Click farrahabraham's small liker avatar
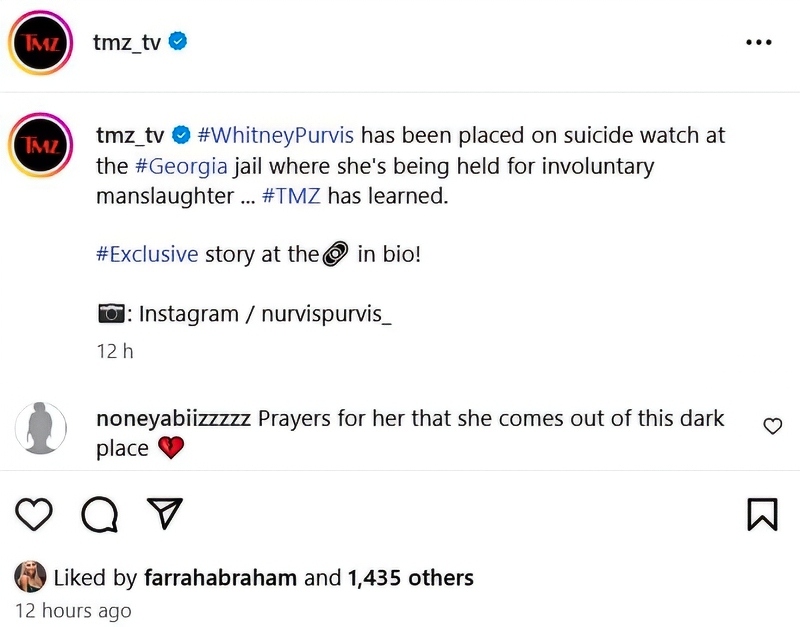 coord(30,577)
